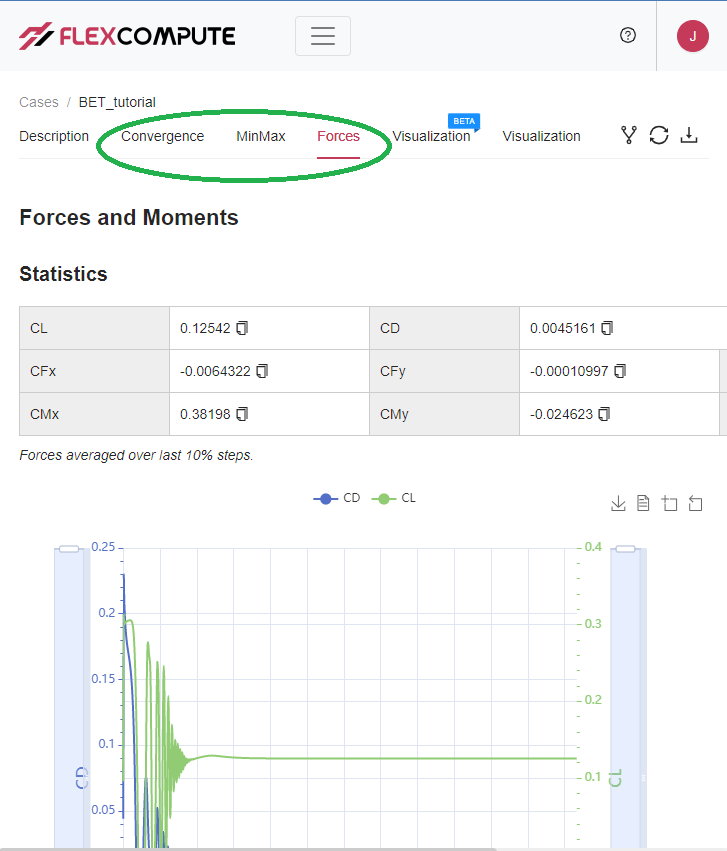Copy the CD value 0.0045161
Viewport: 727px width, 851px height.
607,328
